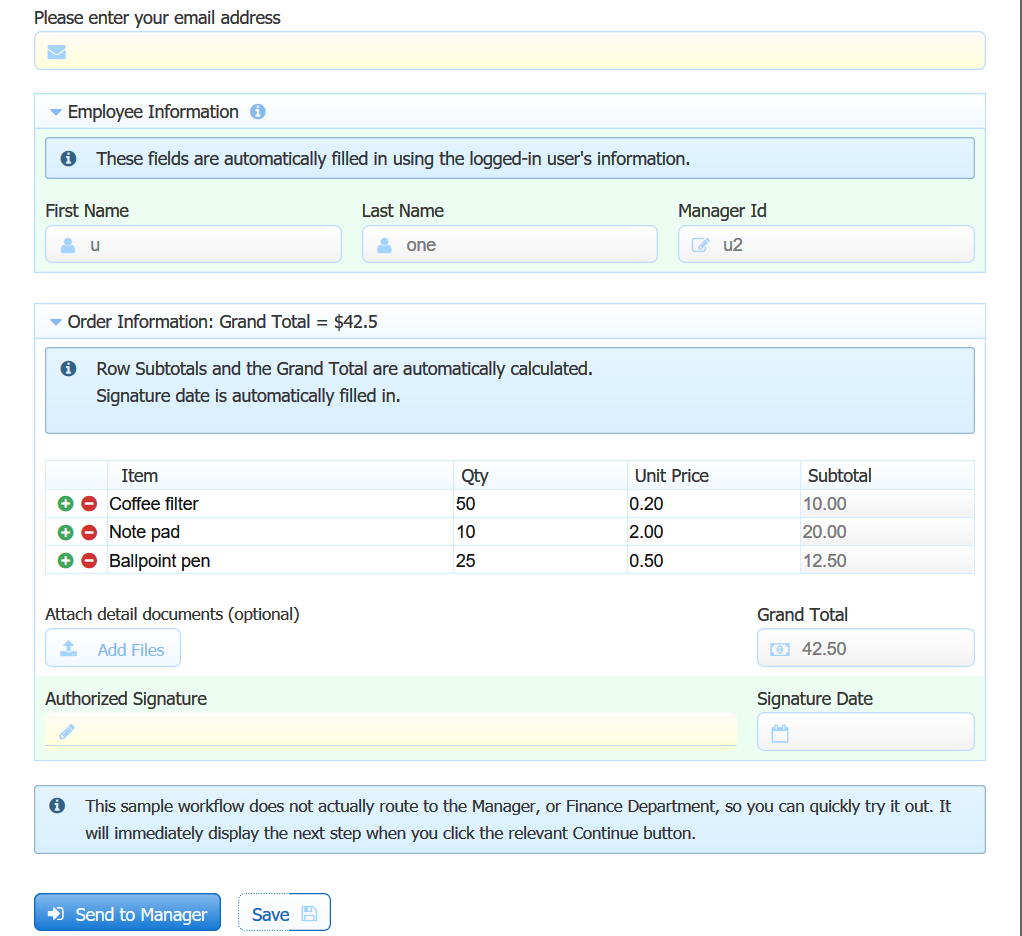Click the Employee Information heading text
The width and height of the screenshot is (1022, 936).
[x=153, y=112]
